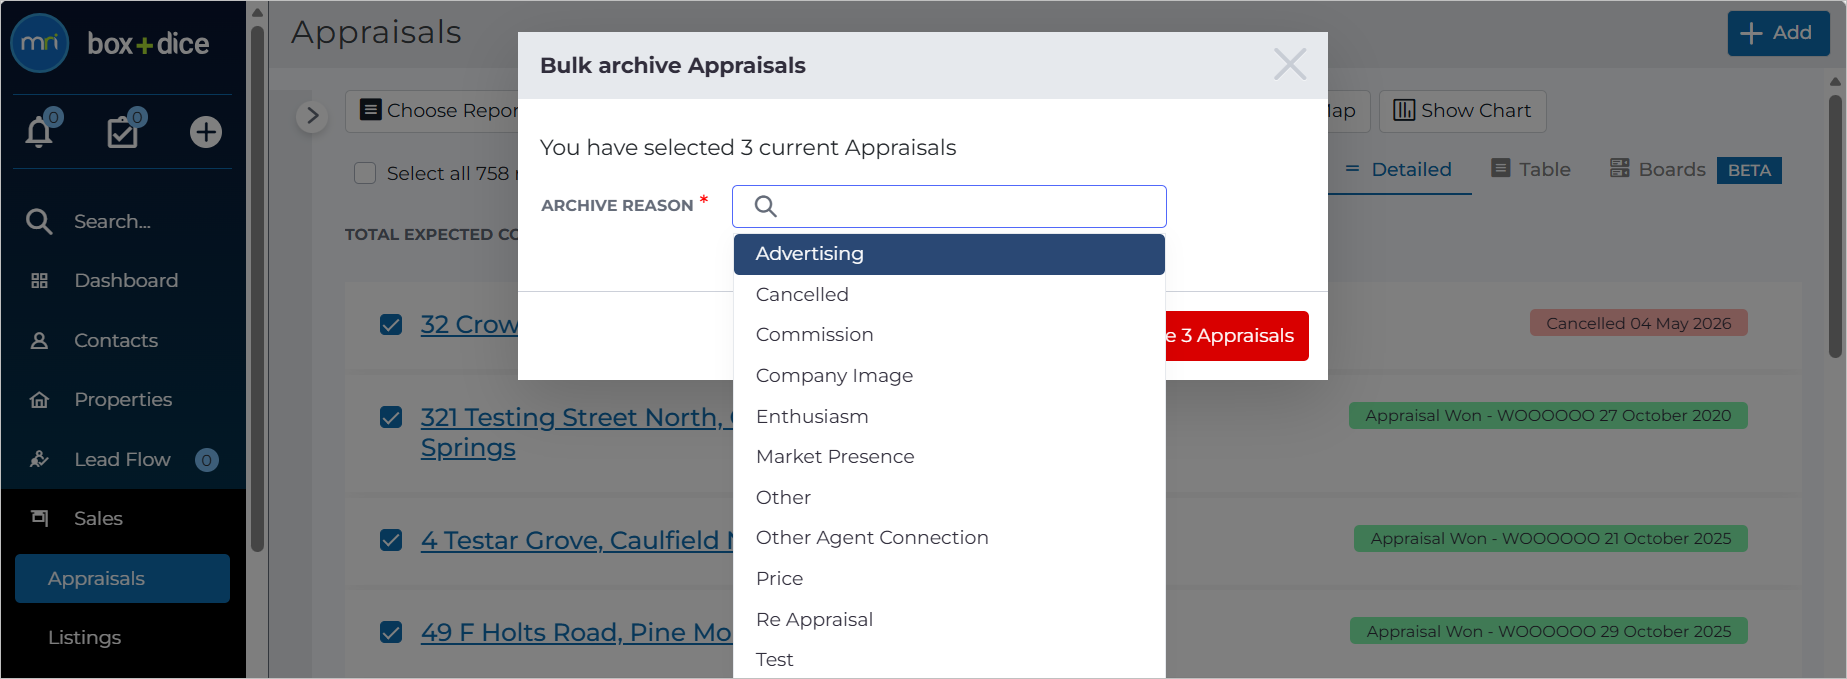Viewport: 1847px width, 679px height.
Task: Click the Search magnifier in the sidebar
Action: point(39,221)
